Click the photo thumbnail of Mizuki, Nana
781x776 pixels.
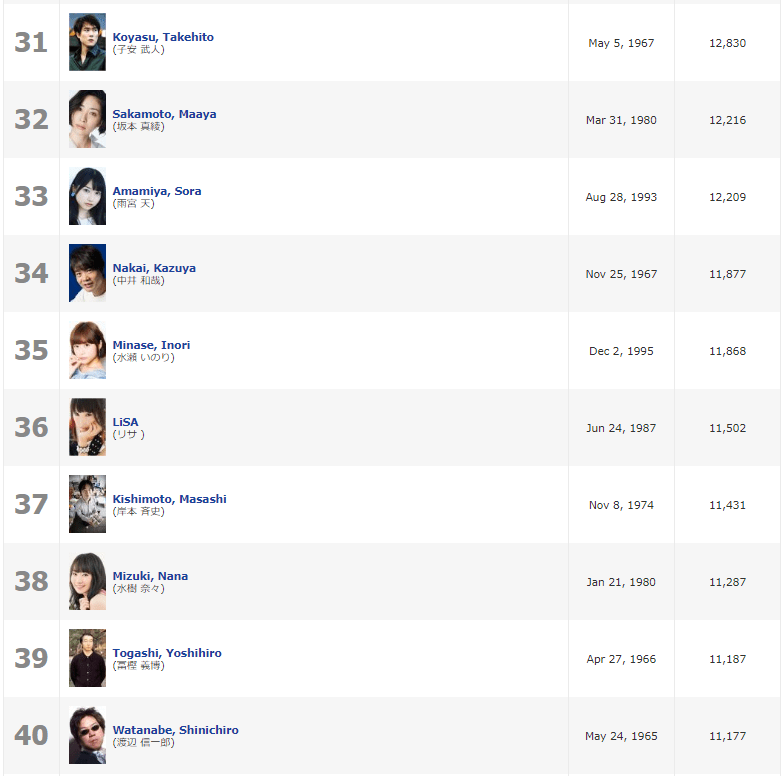point(87,581)
